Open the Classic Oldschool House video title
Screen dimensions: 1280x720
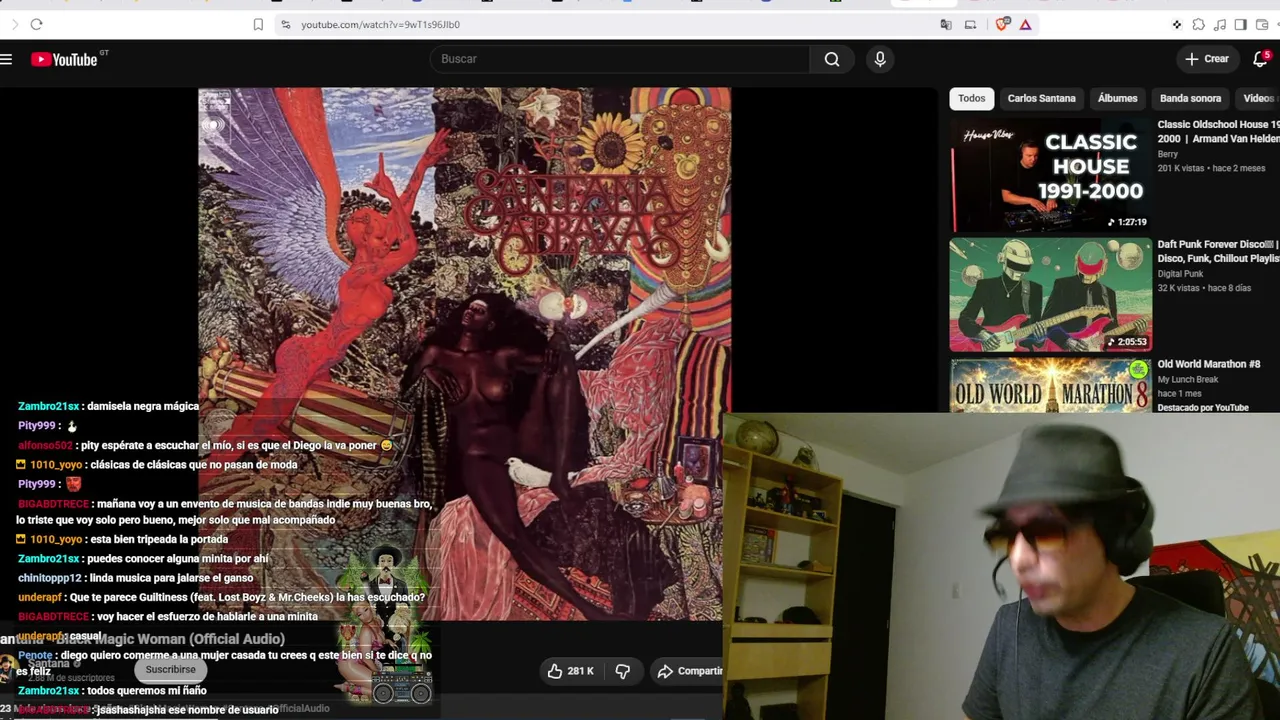1218,132
